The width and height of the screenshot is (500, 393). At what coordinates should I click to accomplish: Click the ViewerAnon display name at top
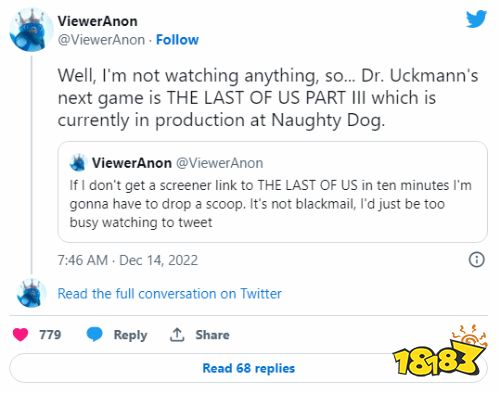tap(97, 21)
